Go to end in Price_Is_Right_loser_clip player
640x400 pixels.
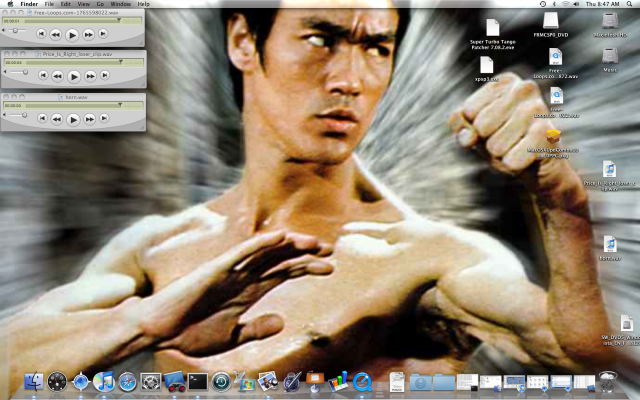tap(105, 75)
